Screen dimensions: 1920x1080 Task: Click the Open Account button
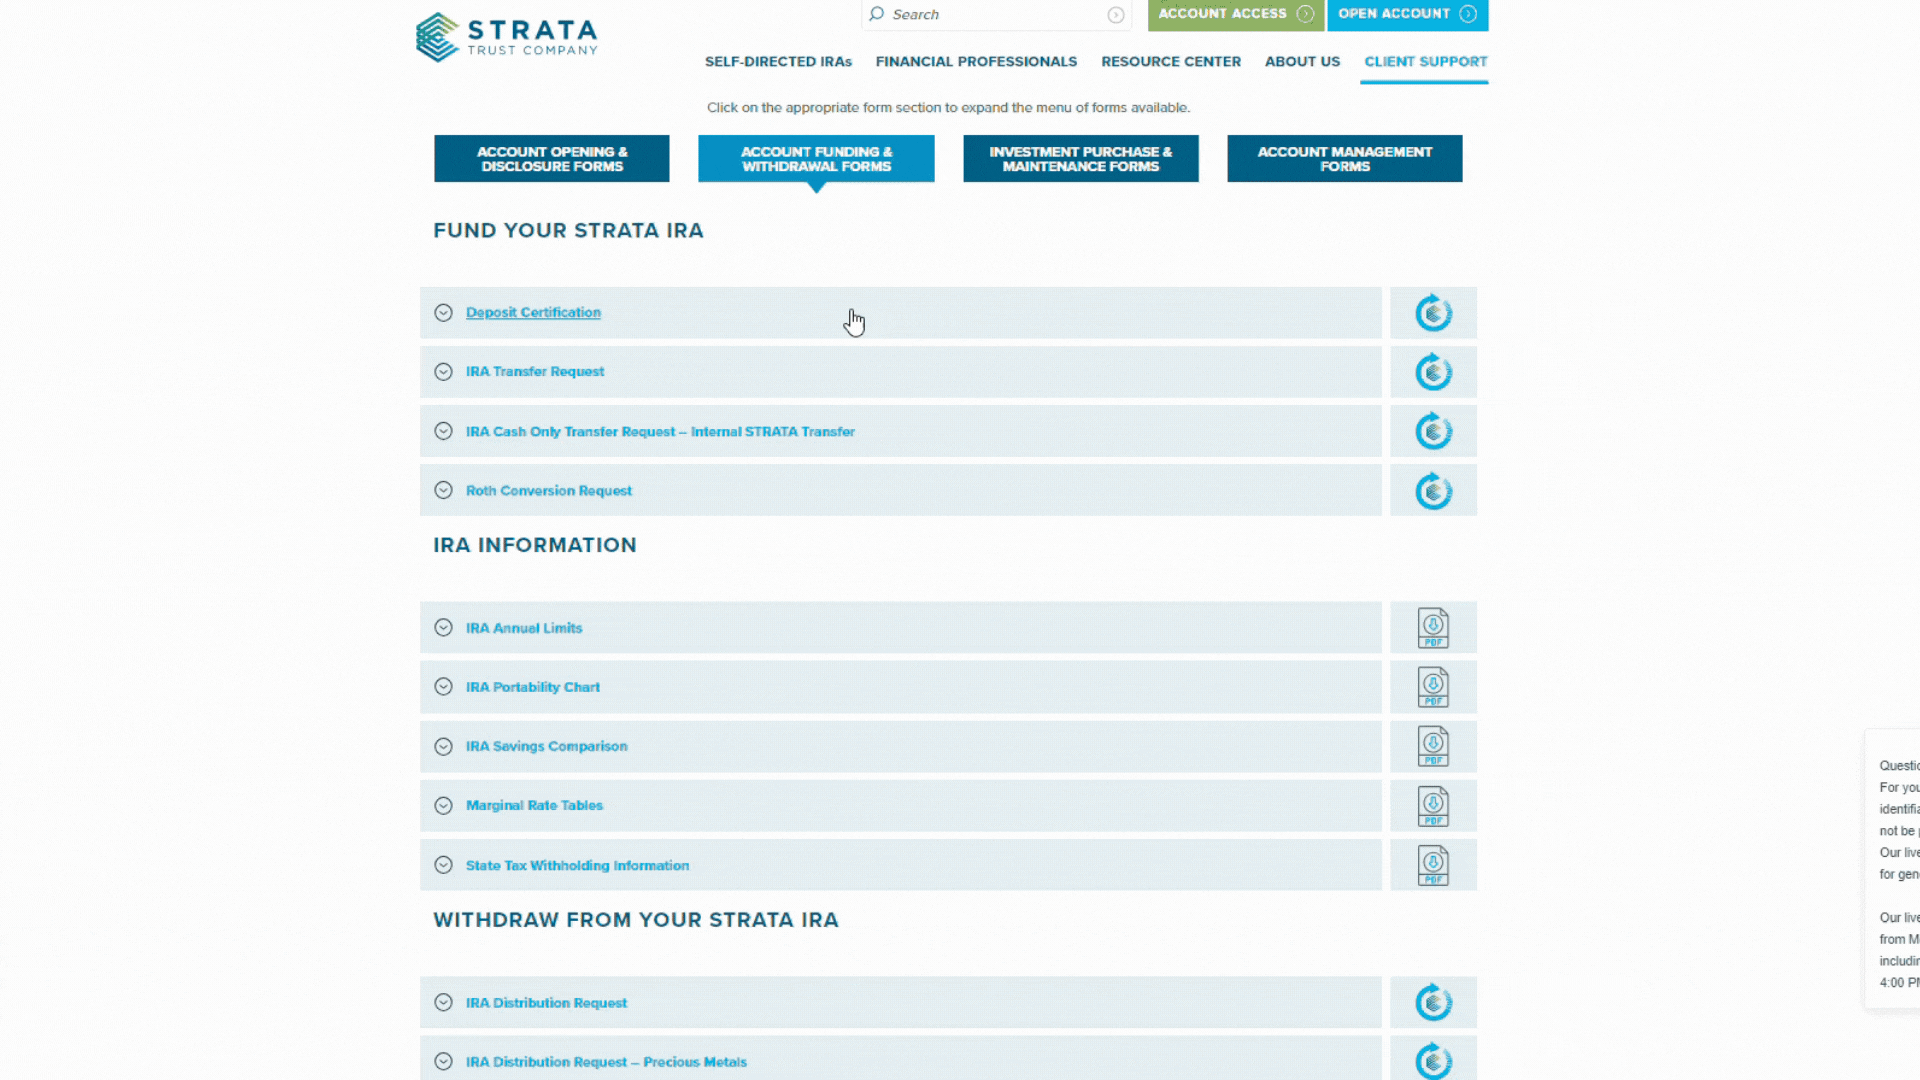pos(1407,14)
